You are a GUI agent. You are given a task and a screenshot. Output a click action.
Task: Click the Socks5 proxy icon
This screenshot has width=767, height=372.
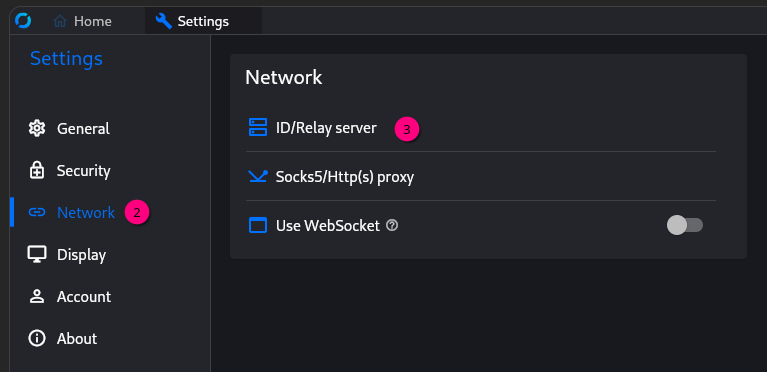(258, 176)
